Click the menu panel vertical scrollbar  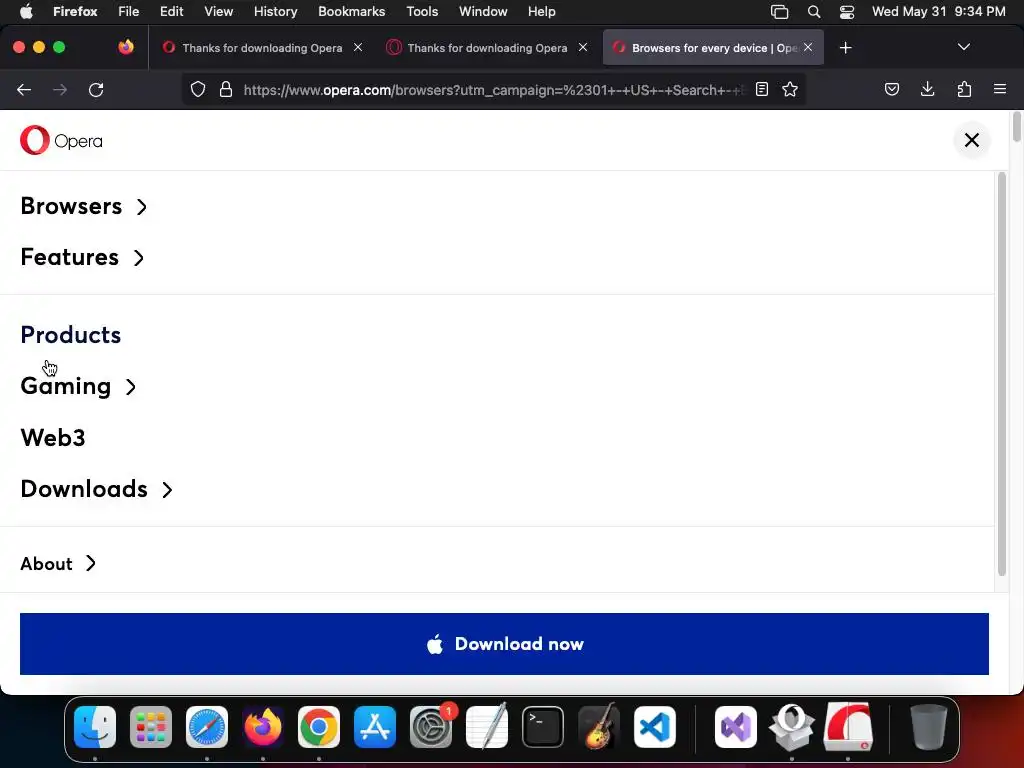[1001, 374]
